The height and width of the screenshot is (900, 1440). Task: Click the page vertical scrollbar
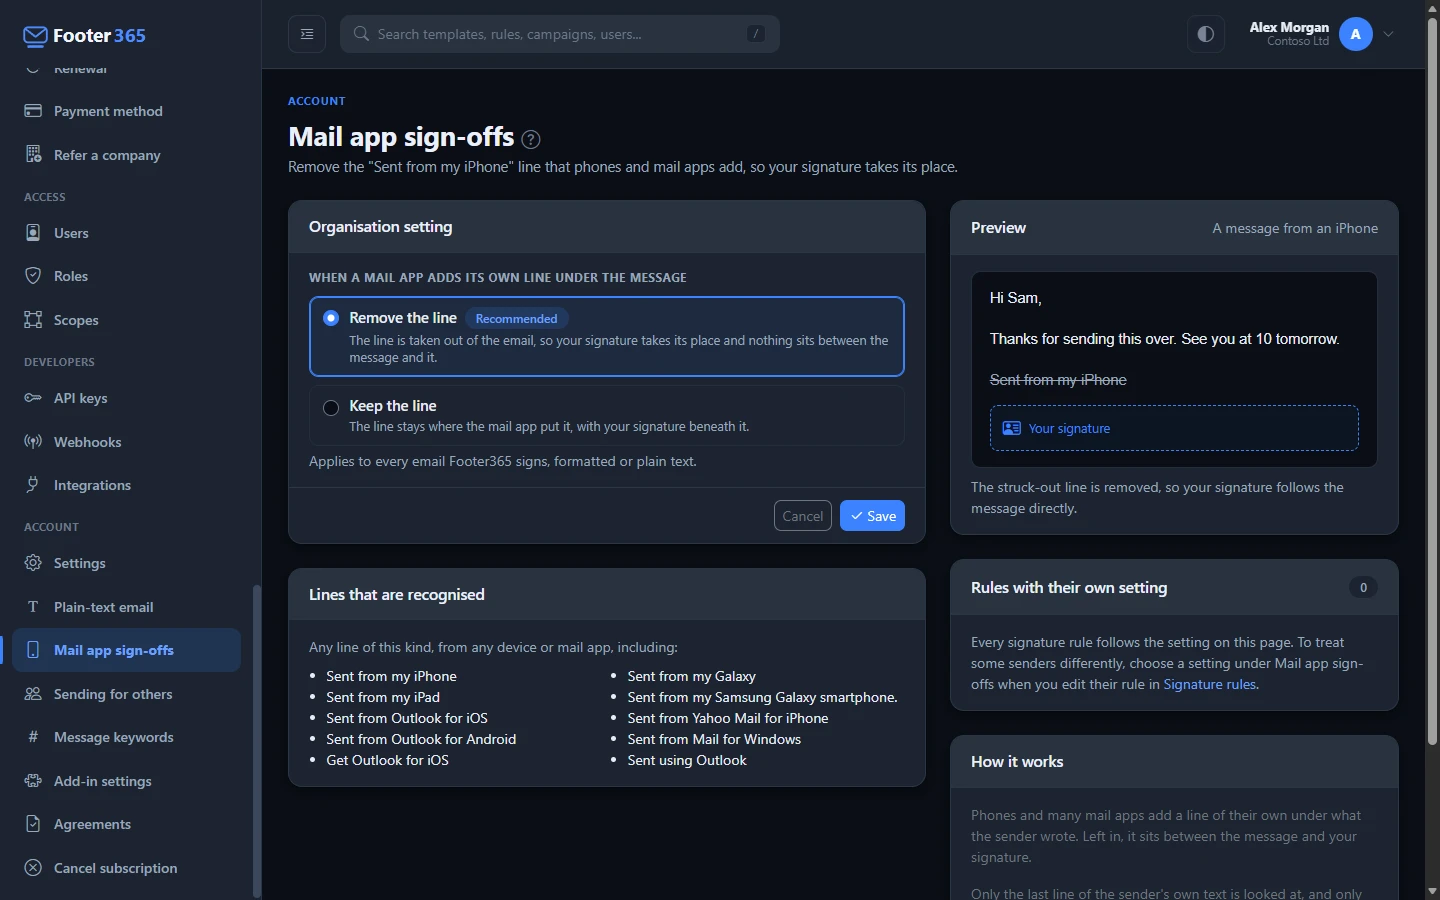(1432, 380)
